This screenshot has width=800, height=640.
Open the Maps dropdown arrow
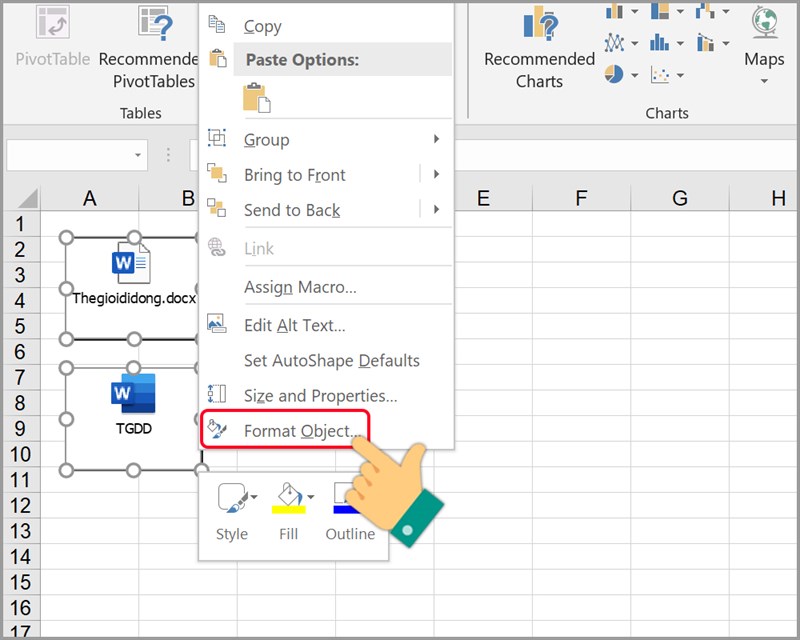(764, 81)
